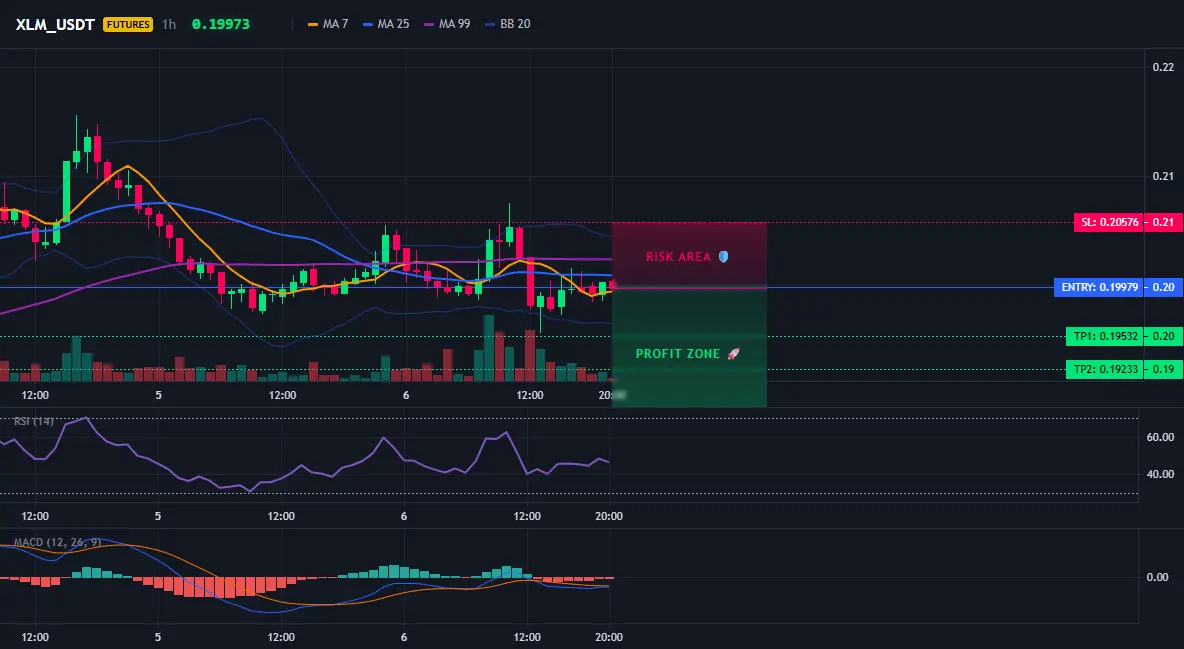Click the SL: 0.20576 price label
Screen dimensions: 1184x649
point(1108,222)
